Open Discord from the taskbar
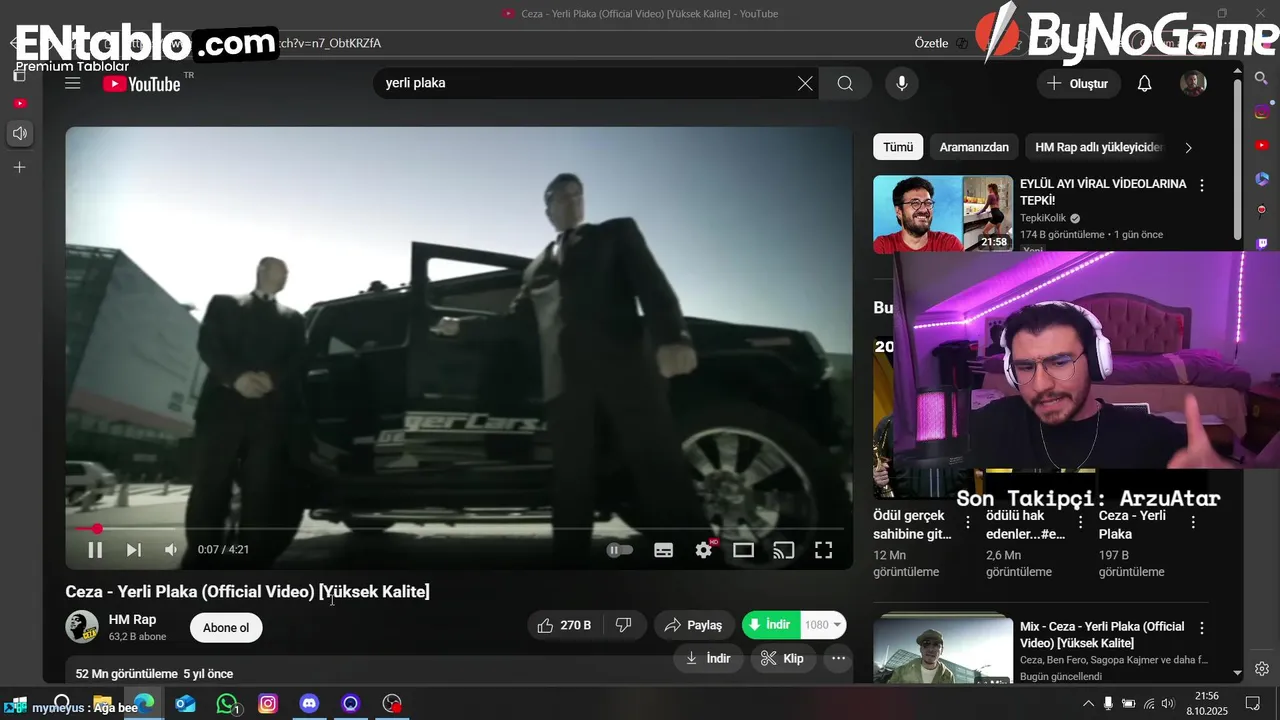 (x=309, y=704)
